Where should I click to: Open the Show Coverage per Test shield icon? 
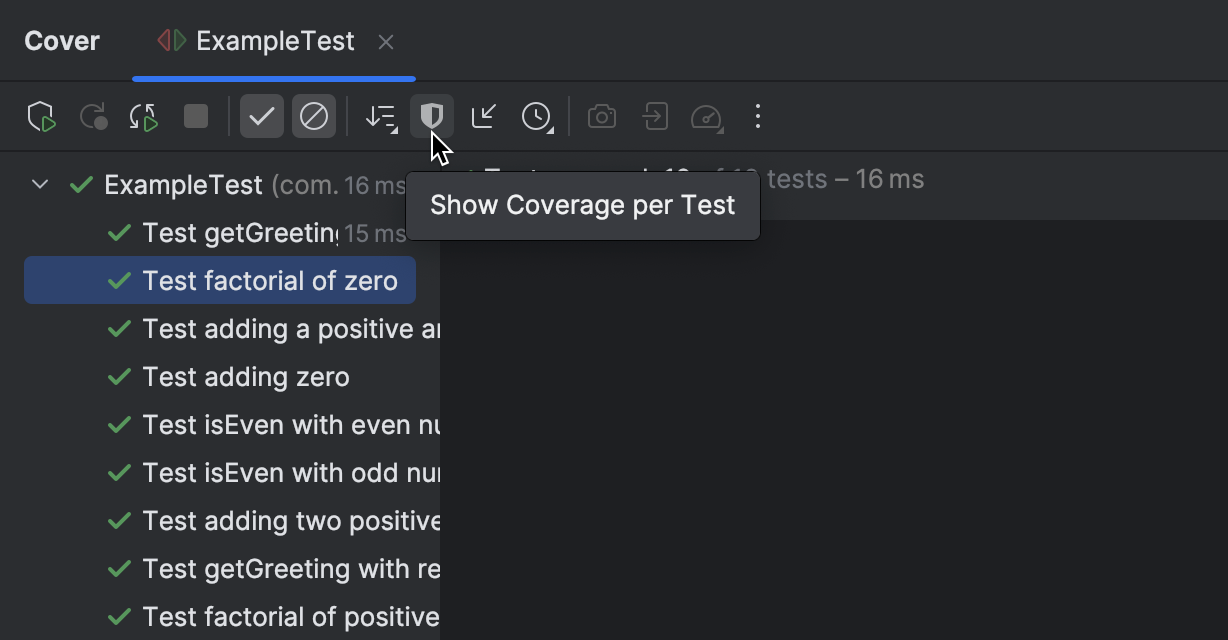[431, 116]
